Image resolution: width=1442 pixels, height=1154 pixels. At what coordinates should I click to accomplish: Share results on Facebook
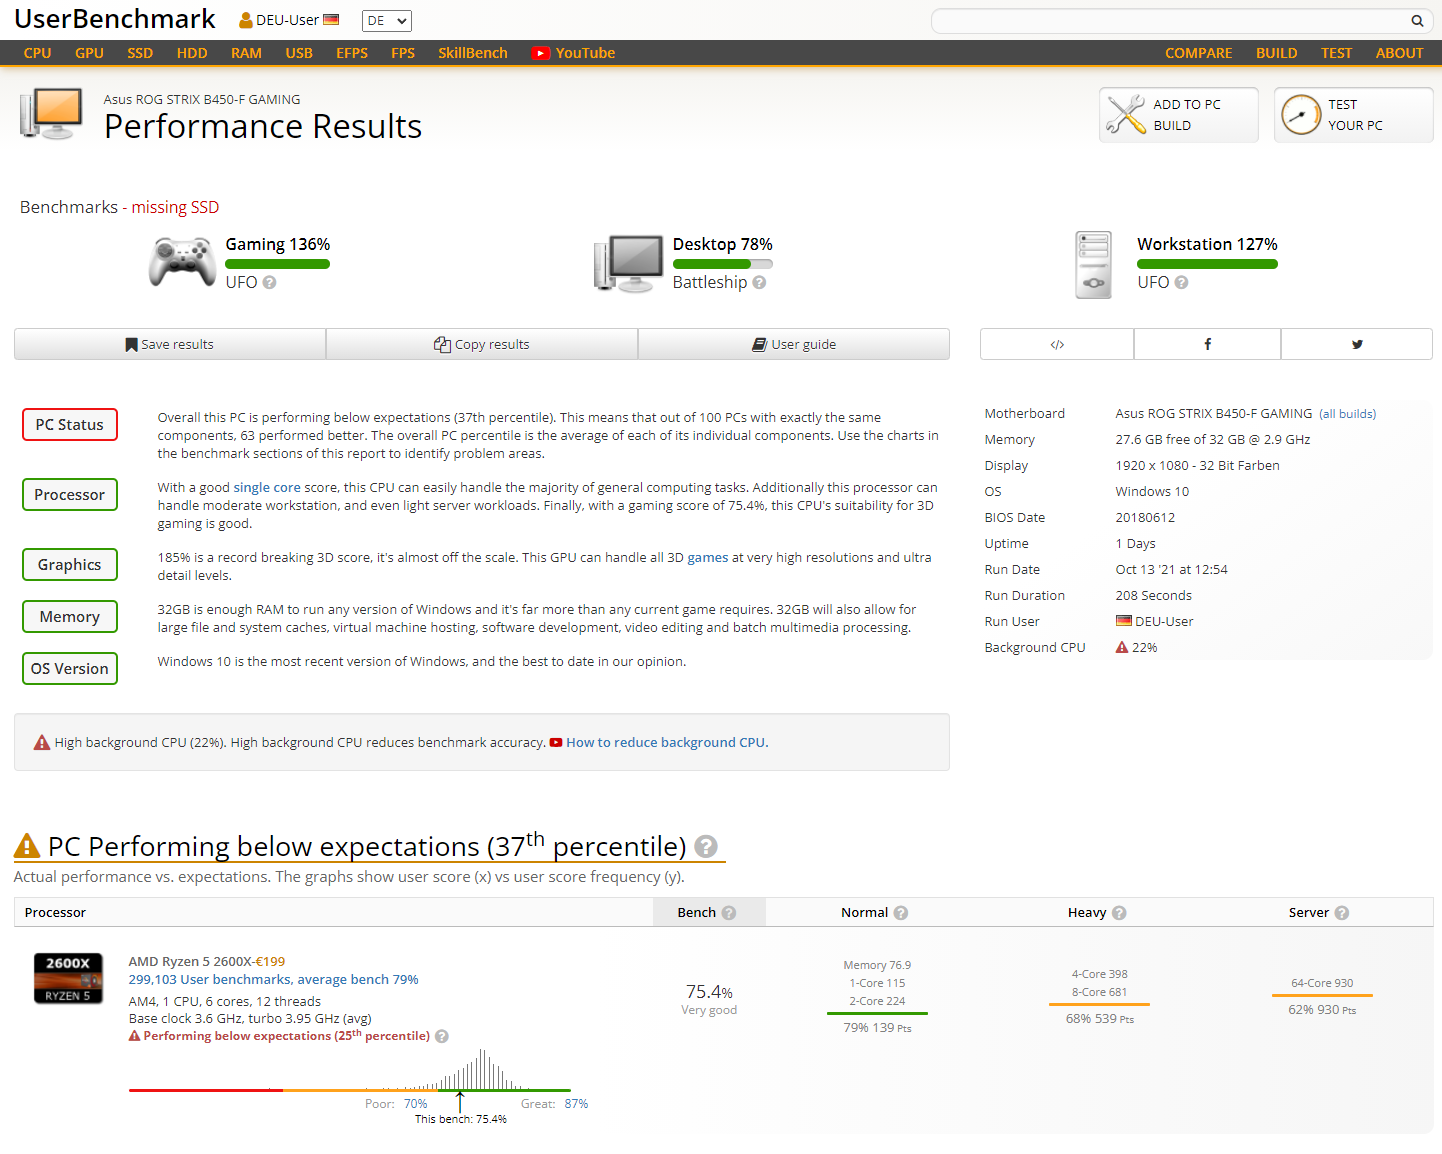point(1207,344)
